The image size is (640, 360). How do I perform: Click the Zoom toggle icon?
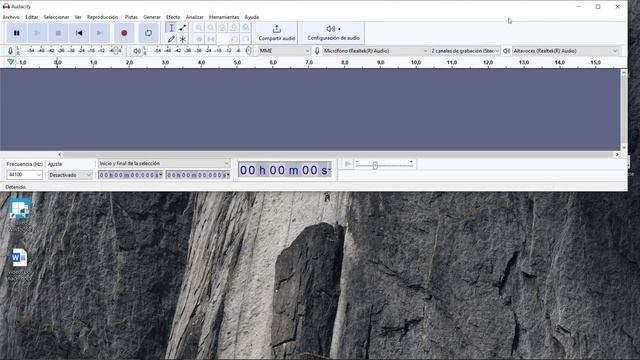(x=245, y=28)
